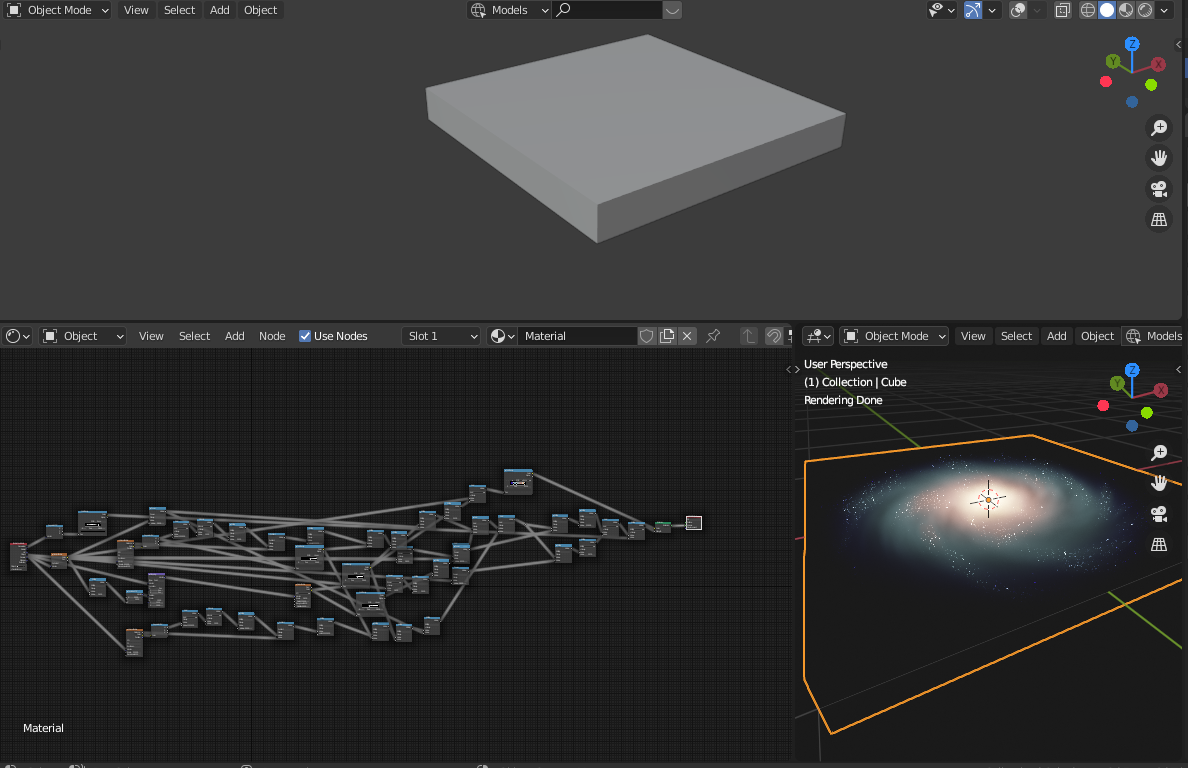This screenshot has height=768, width=1188.
Task: Toggle fake user shield for Material
Action: pyautogui.click(x=646, y=336)
